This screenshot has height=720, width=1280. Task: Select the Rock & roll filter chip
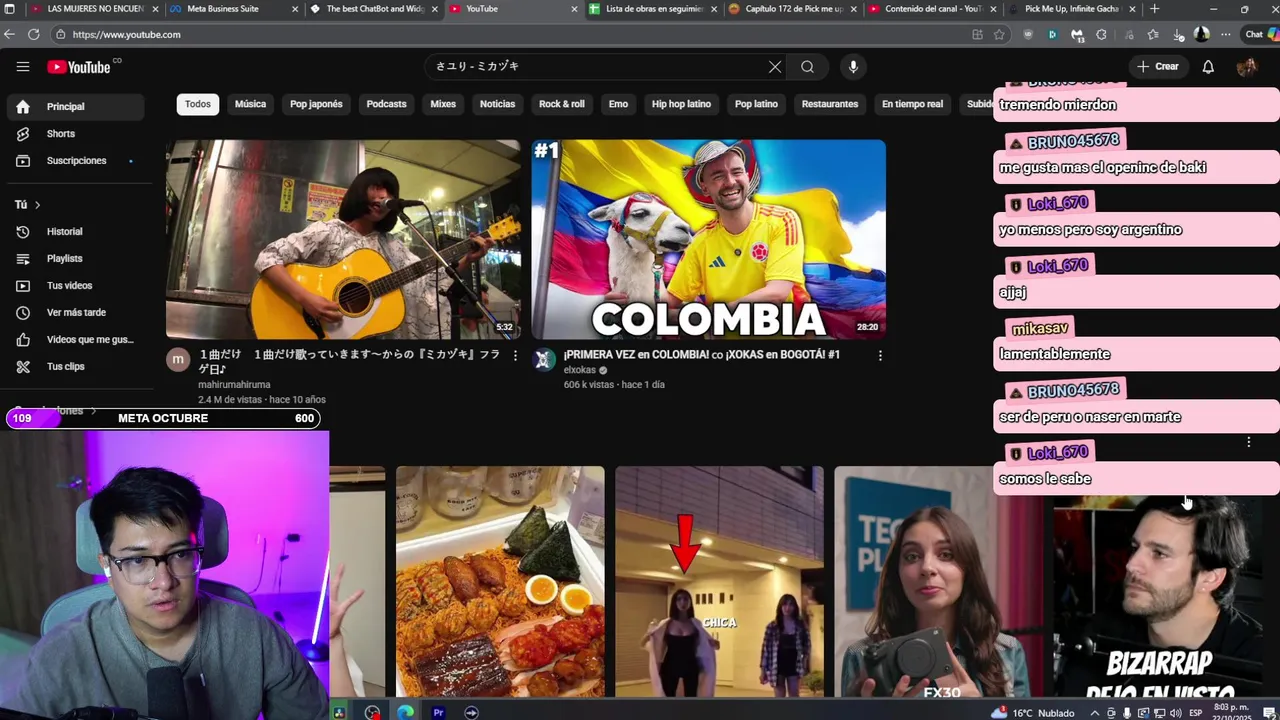pos(562,104)
